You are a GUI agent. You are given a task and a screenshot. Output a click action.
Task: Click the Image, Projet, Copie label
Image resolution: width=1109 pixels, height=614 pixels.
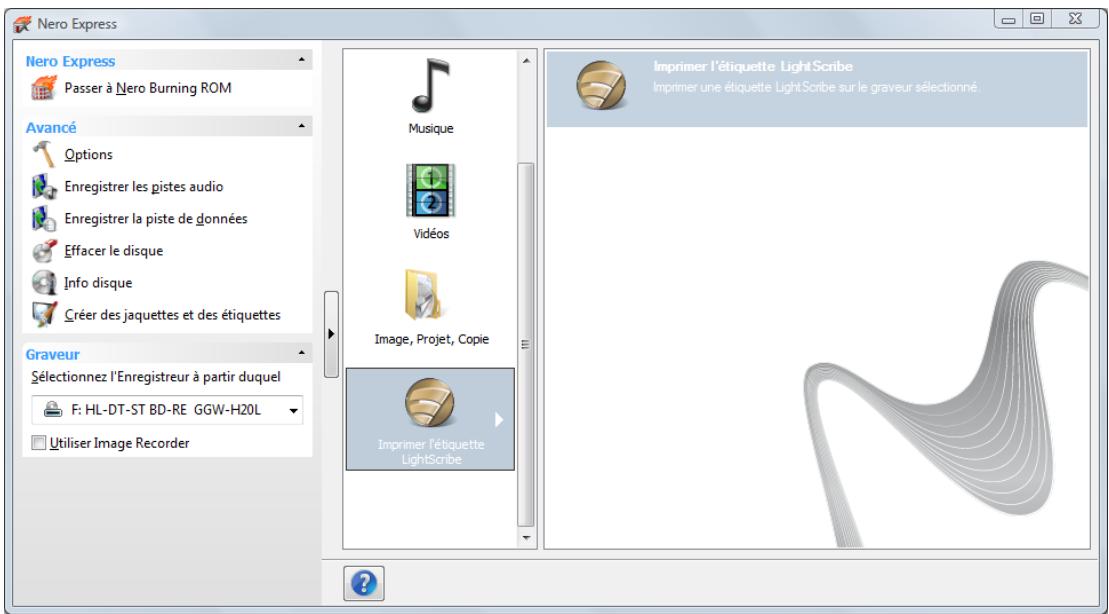click(431, 340)
